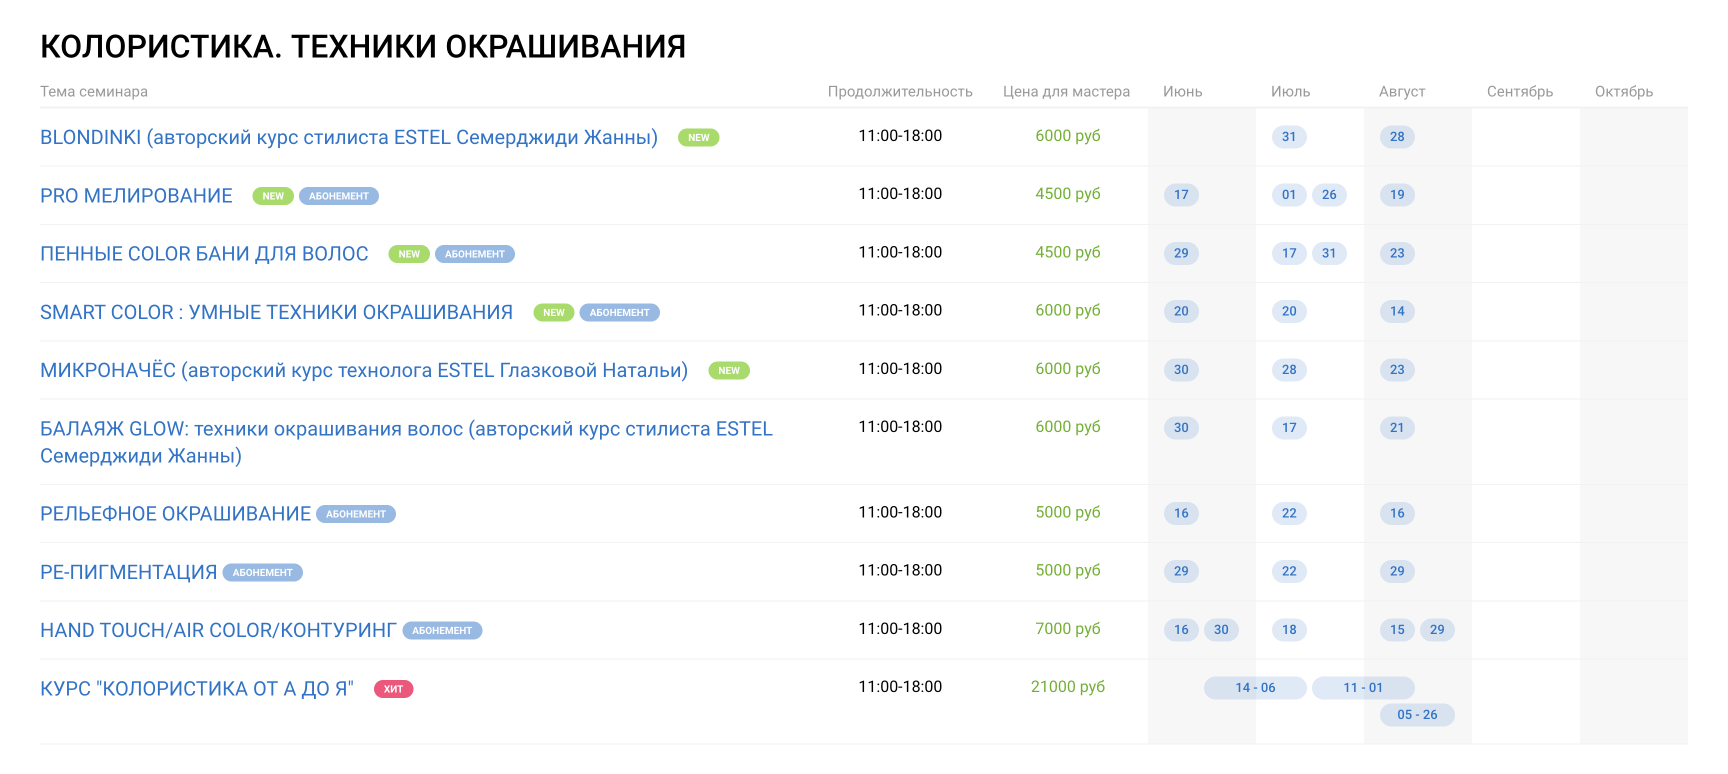1728x774 pixels.
Task: Select July 31 date for ПЕННЫЕ COLOR БАНИ
Action: (x=1329, y=253)
